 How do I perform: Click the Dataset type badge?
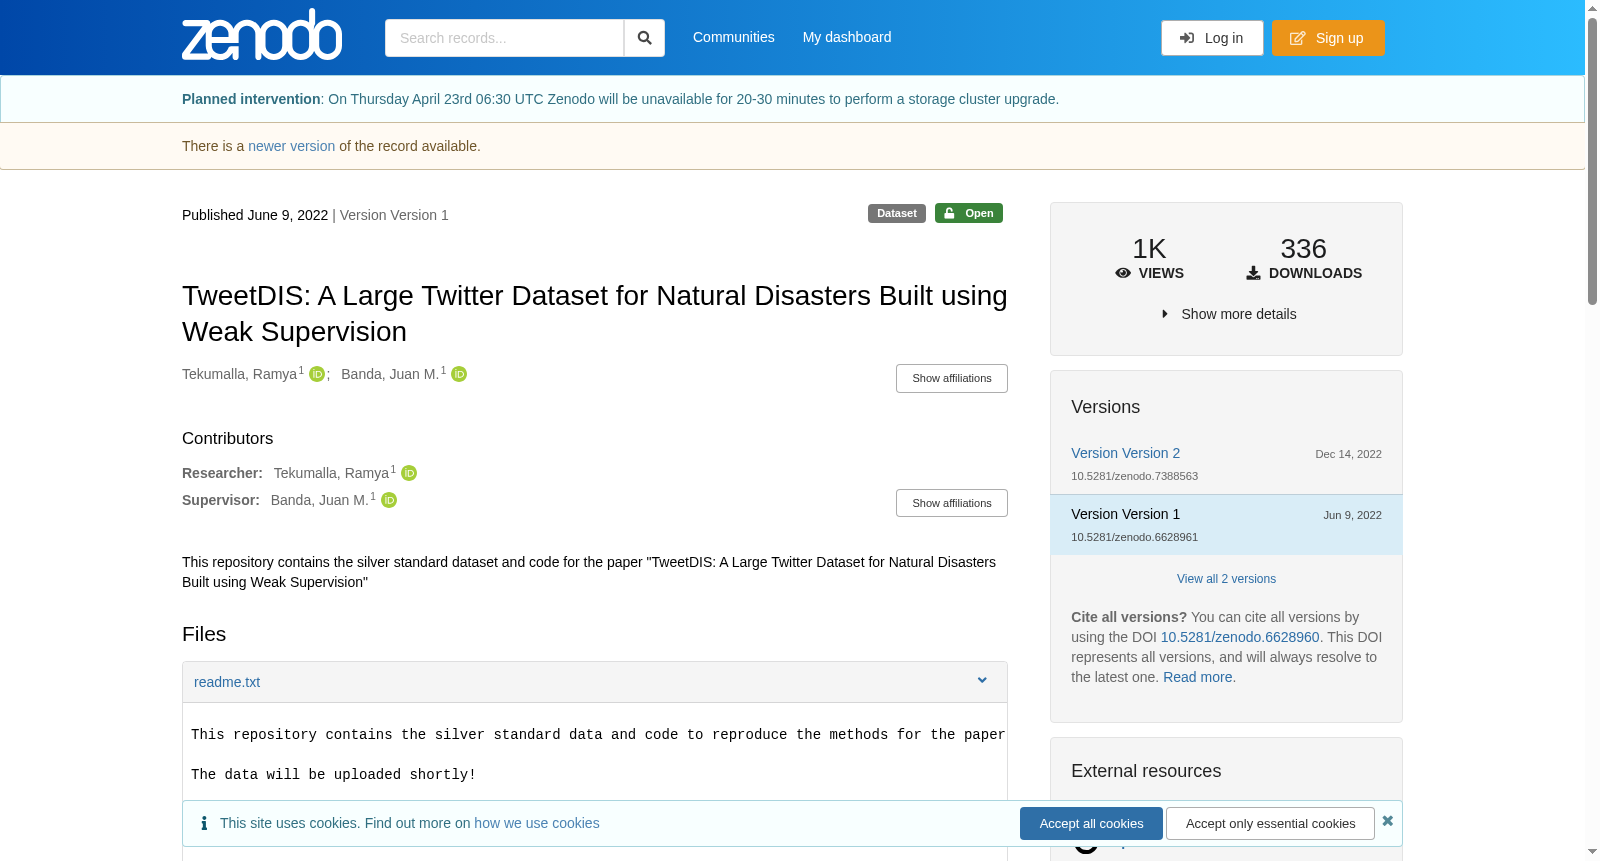click(x=897, y=213)
